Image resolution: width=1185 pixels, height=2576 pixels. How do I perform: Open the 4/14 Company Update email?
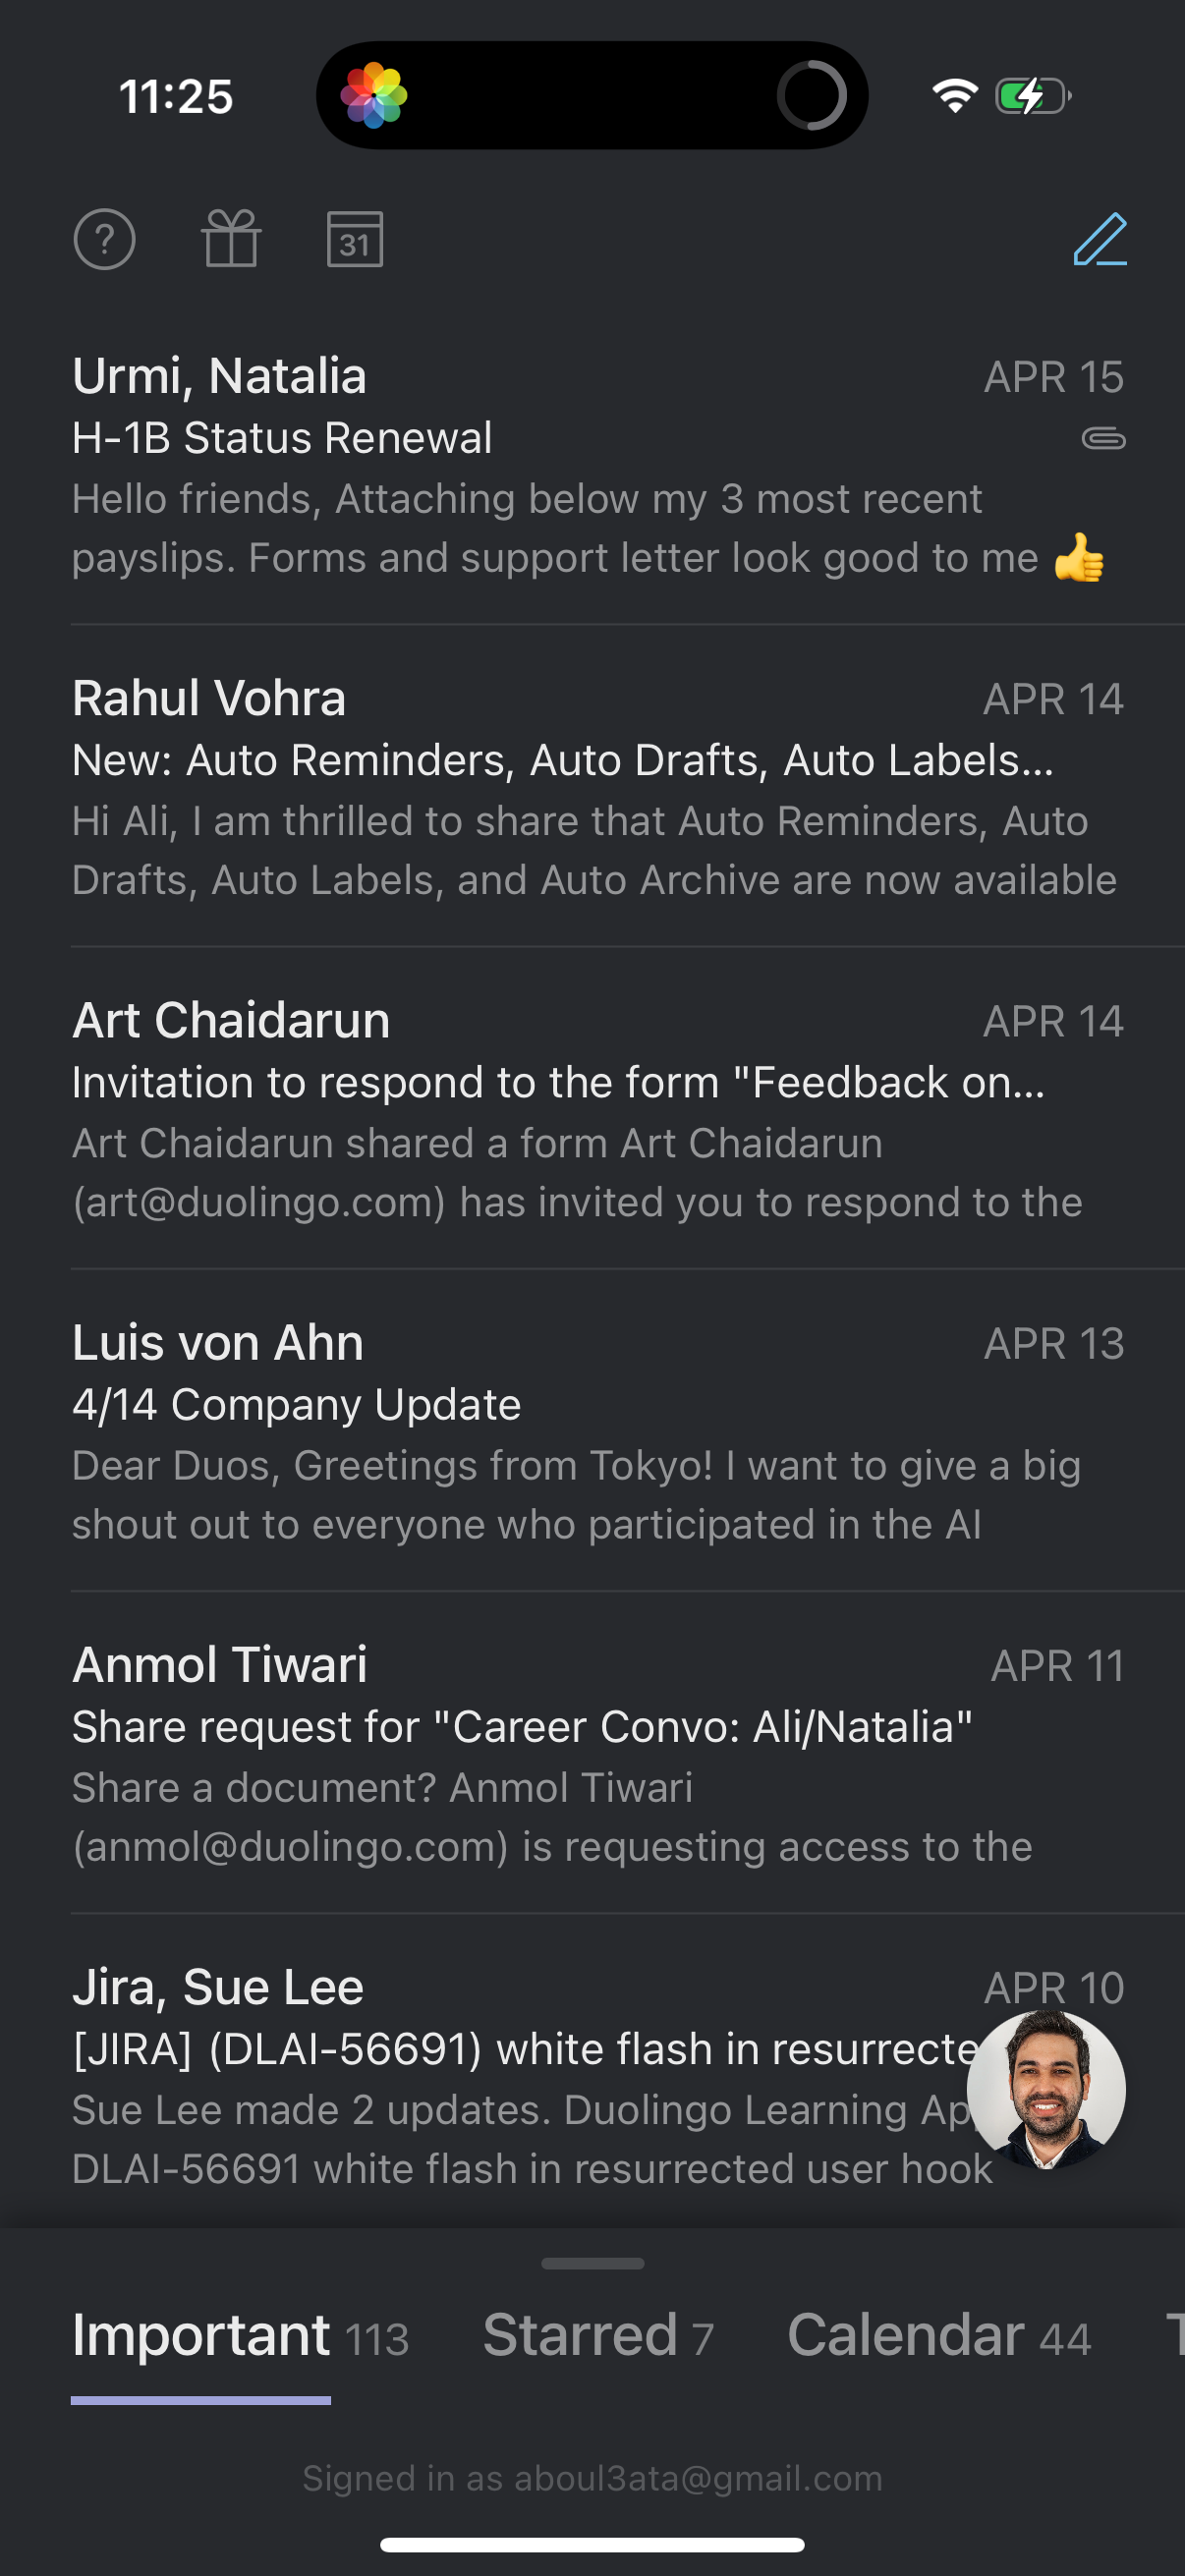(x=560, y=1434)
